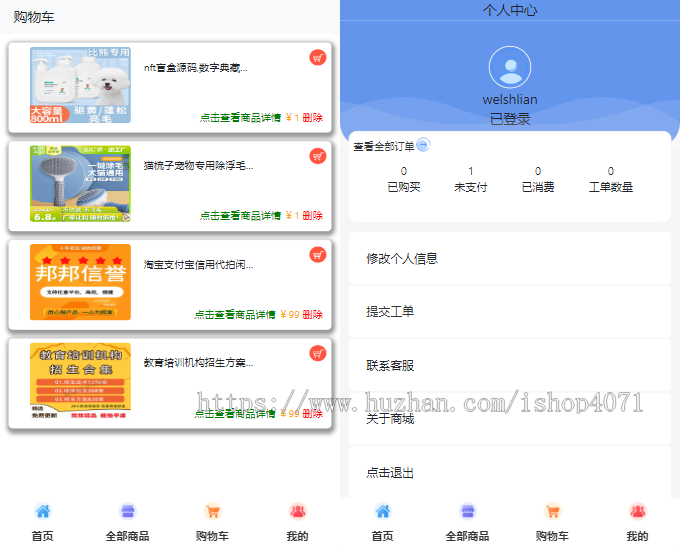Click the red cart icon on the 猫梳子 item
680x548 pixels.
318,156
